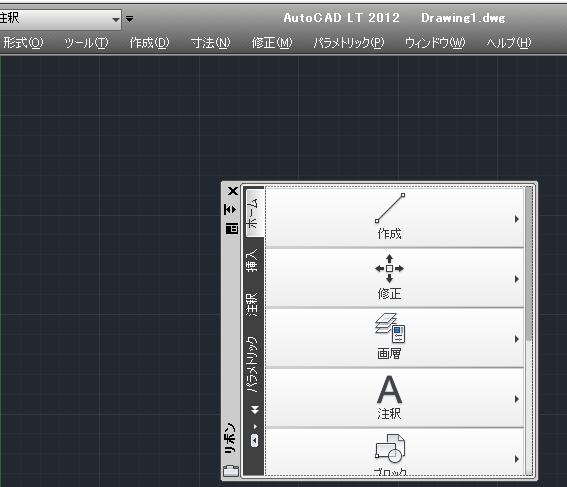Click the 注釈 large A text icon

[389, 389]
